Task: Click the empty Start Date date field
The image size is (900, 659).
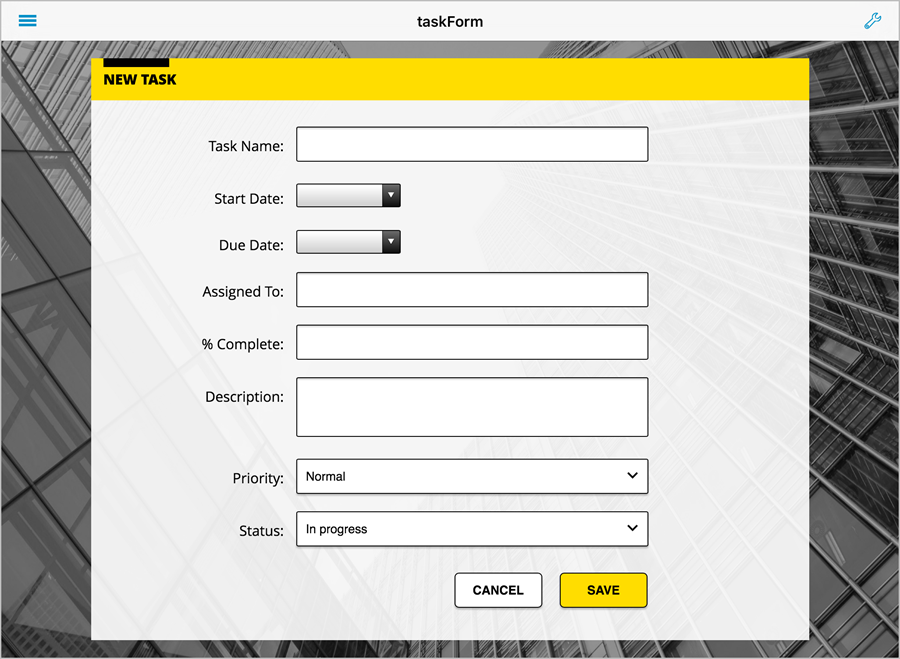Action: click(340, 196)
